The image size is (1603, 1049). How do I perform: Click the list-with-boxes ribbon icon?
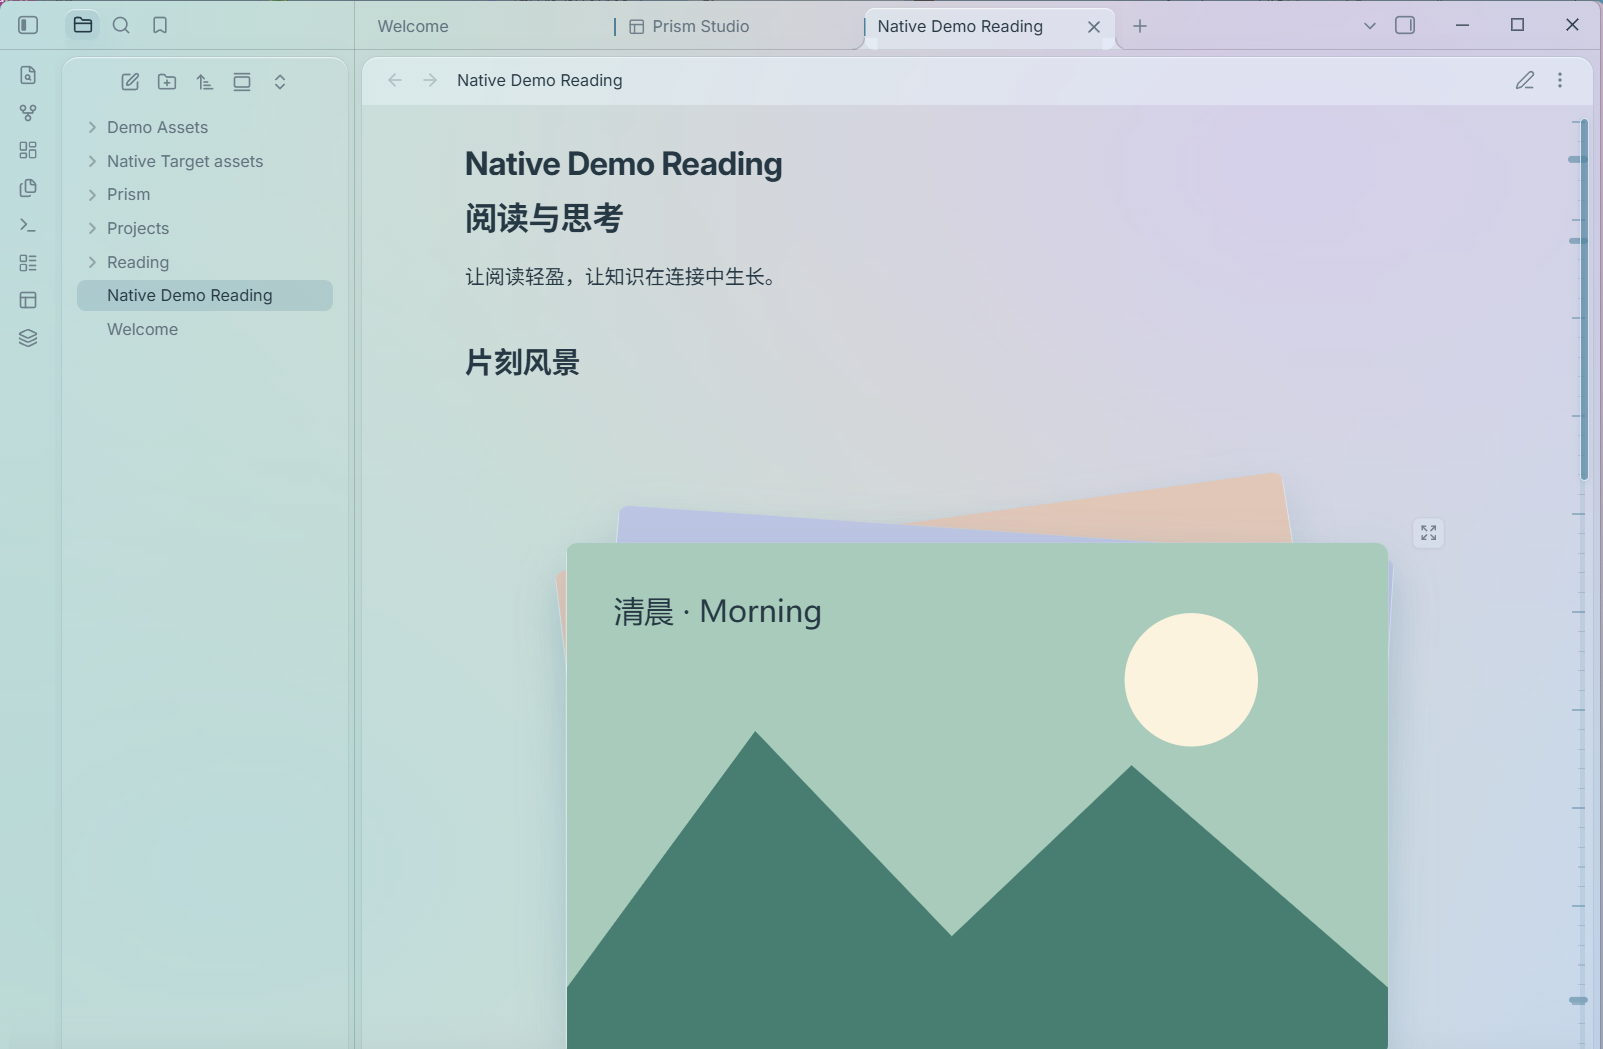click(28, 263)
